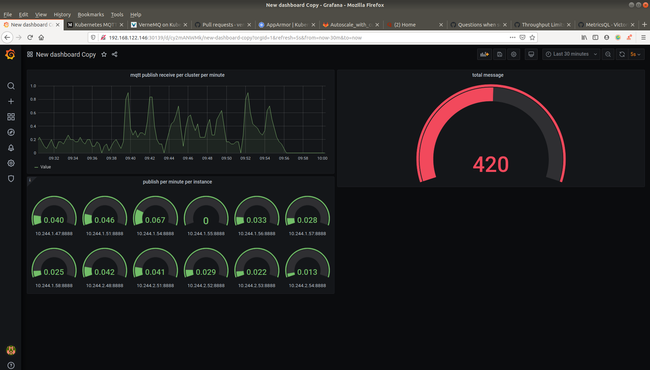Open the Help question mark icon
The image size is (650, 370).
tap(11, 365)
